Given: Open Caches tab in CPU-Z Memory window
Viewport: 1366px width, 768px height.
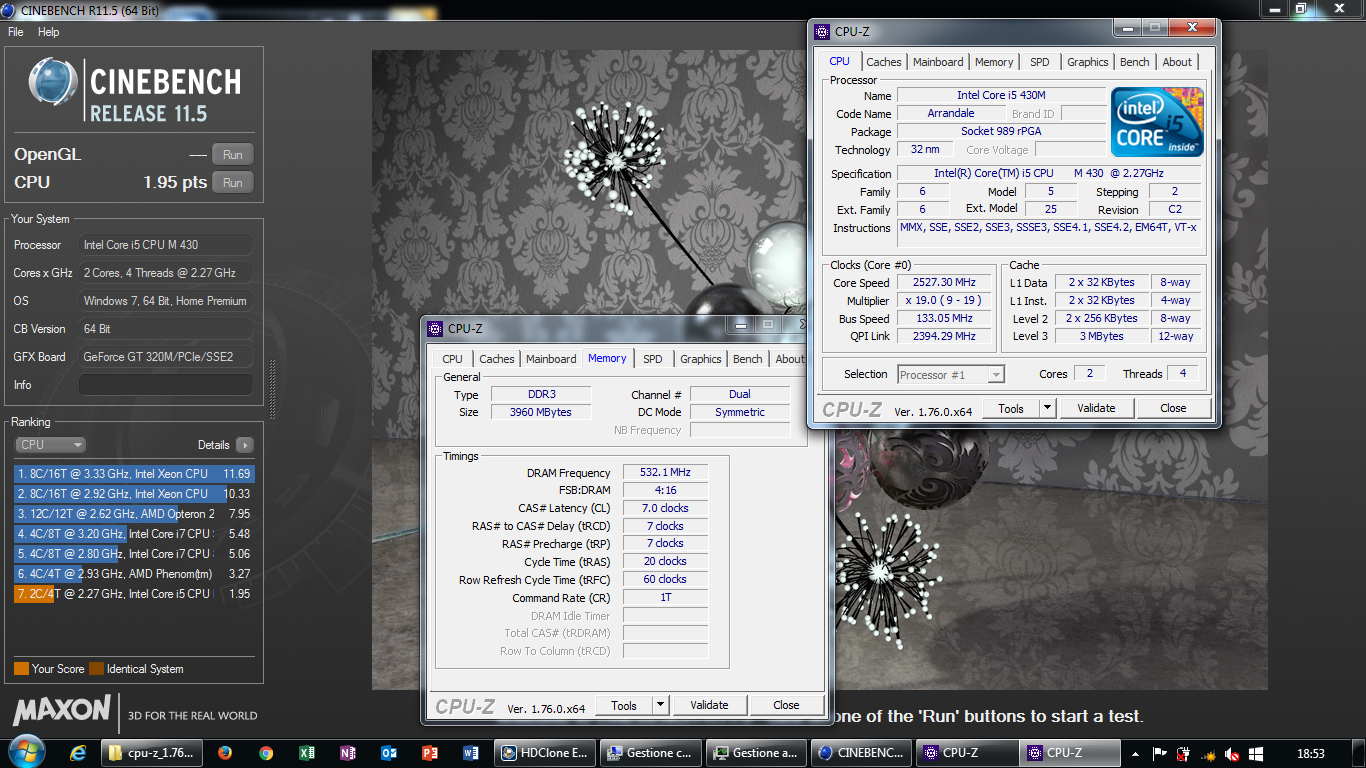Looking at the screenshot, I should [497, 359].
